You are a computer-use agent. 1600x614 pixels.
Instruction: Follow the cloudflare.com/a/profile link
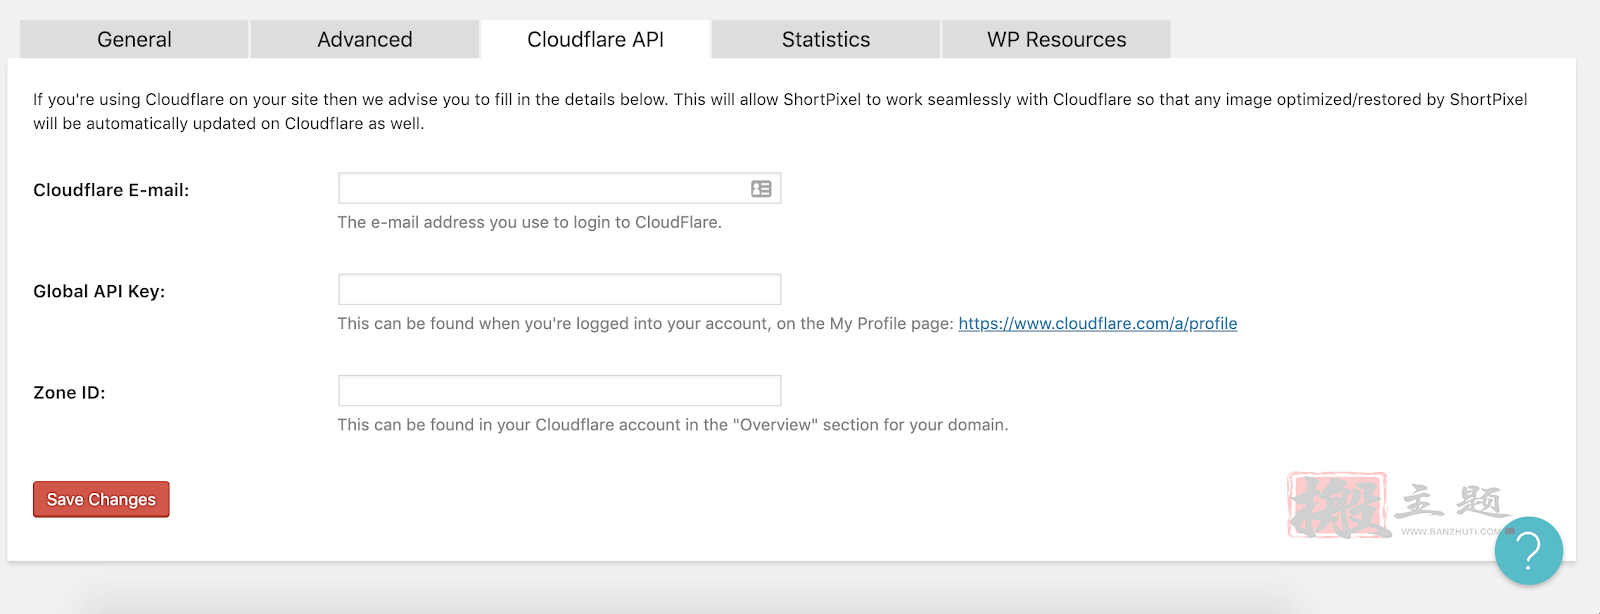pyautogui.click(x=1097, y=324)
